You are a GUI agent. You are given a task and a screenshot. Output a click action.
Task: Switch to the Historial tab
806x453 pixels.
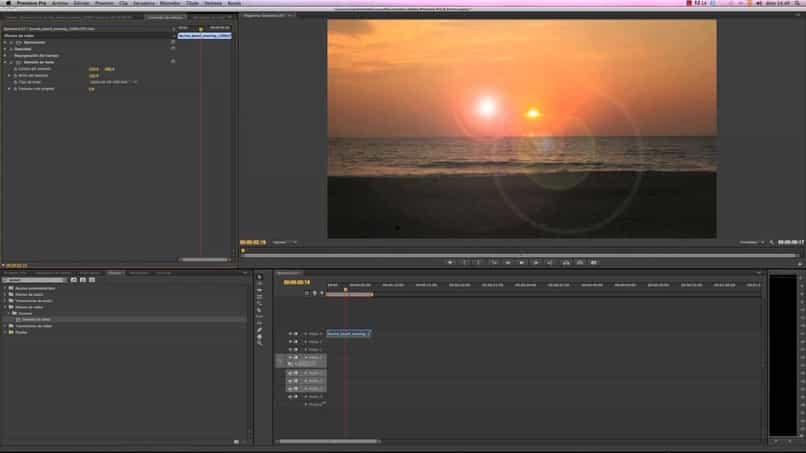[163, 273]
